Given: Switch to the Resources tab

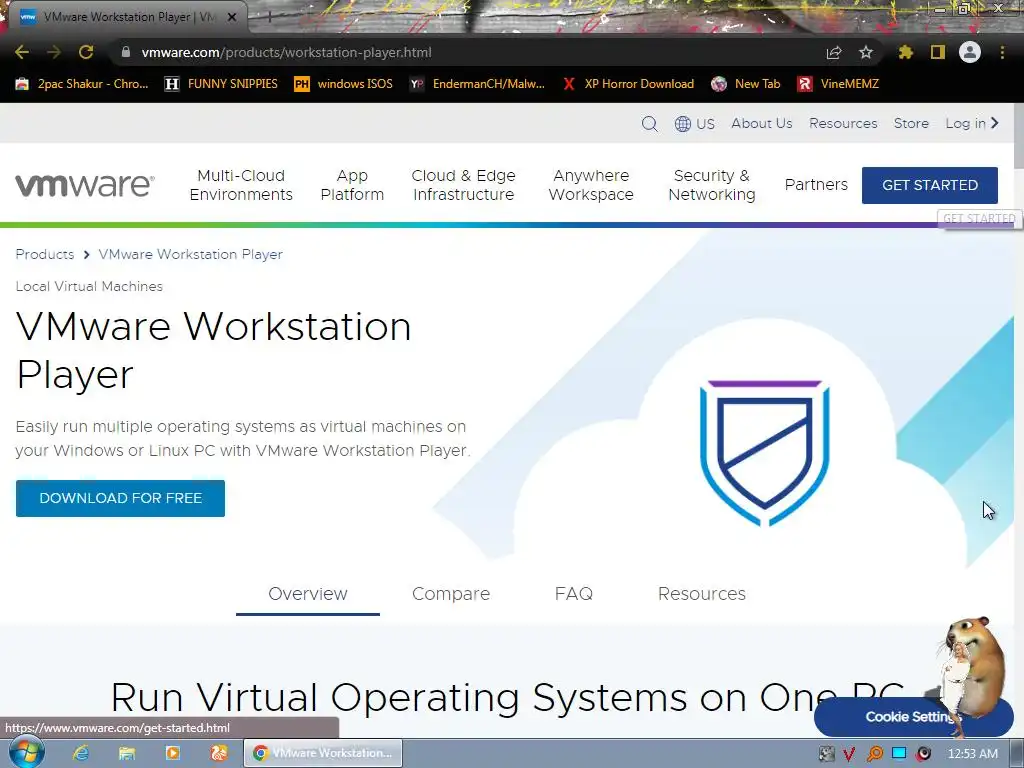Looking at the screenshot, I should point(701,594).
